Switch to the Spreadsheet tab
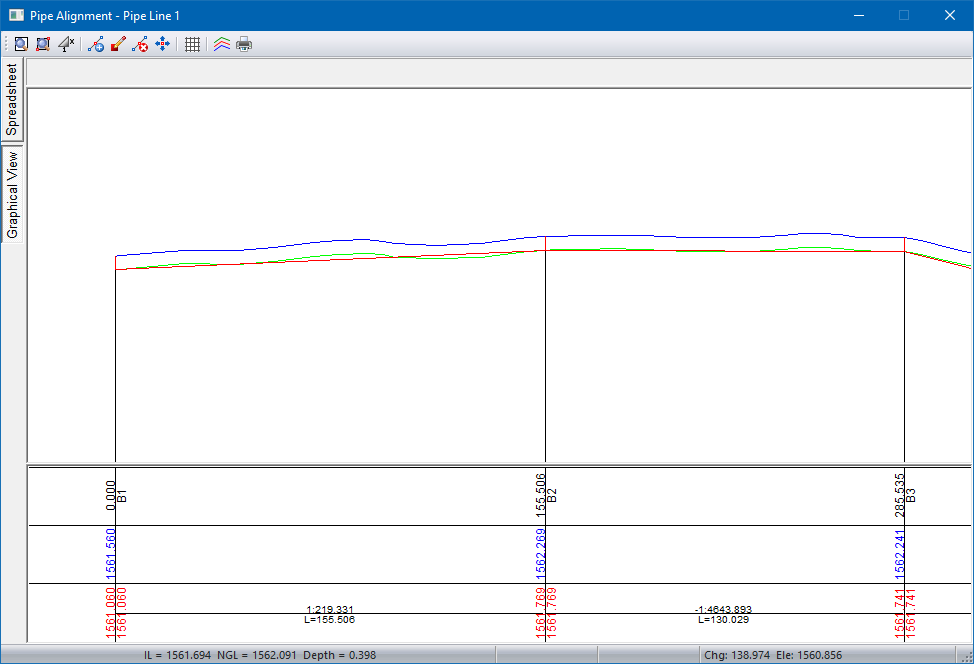 pos(12,100)
